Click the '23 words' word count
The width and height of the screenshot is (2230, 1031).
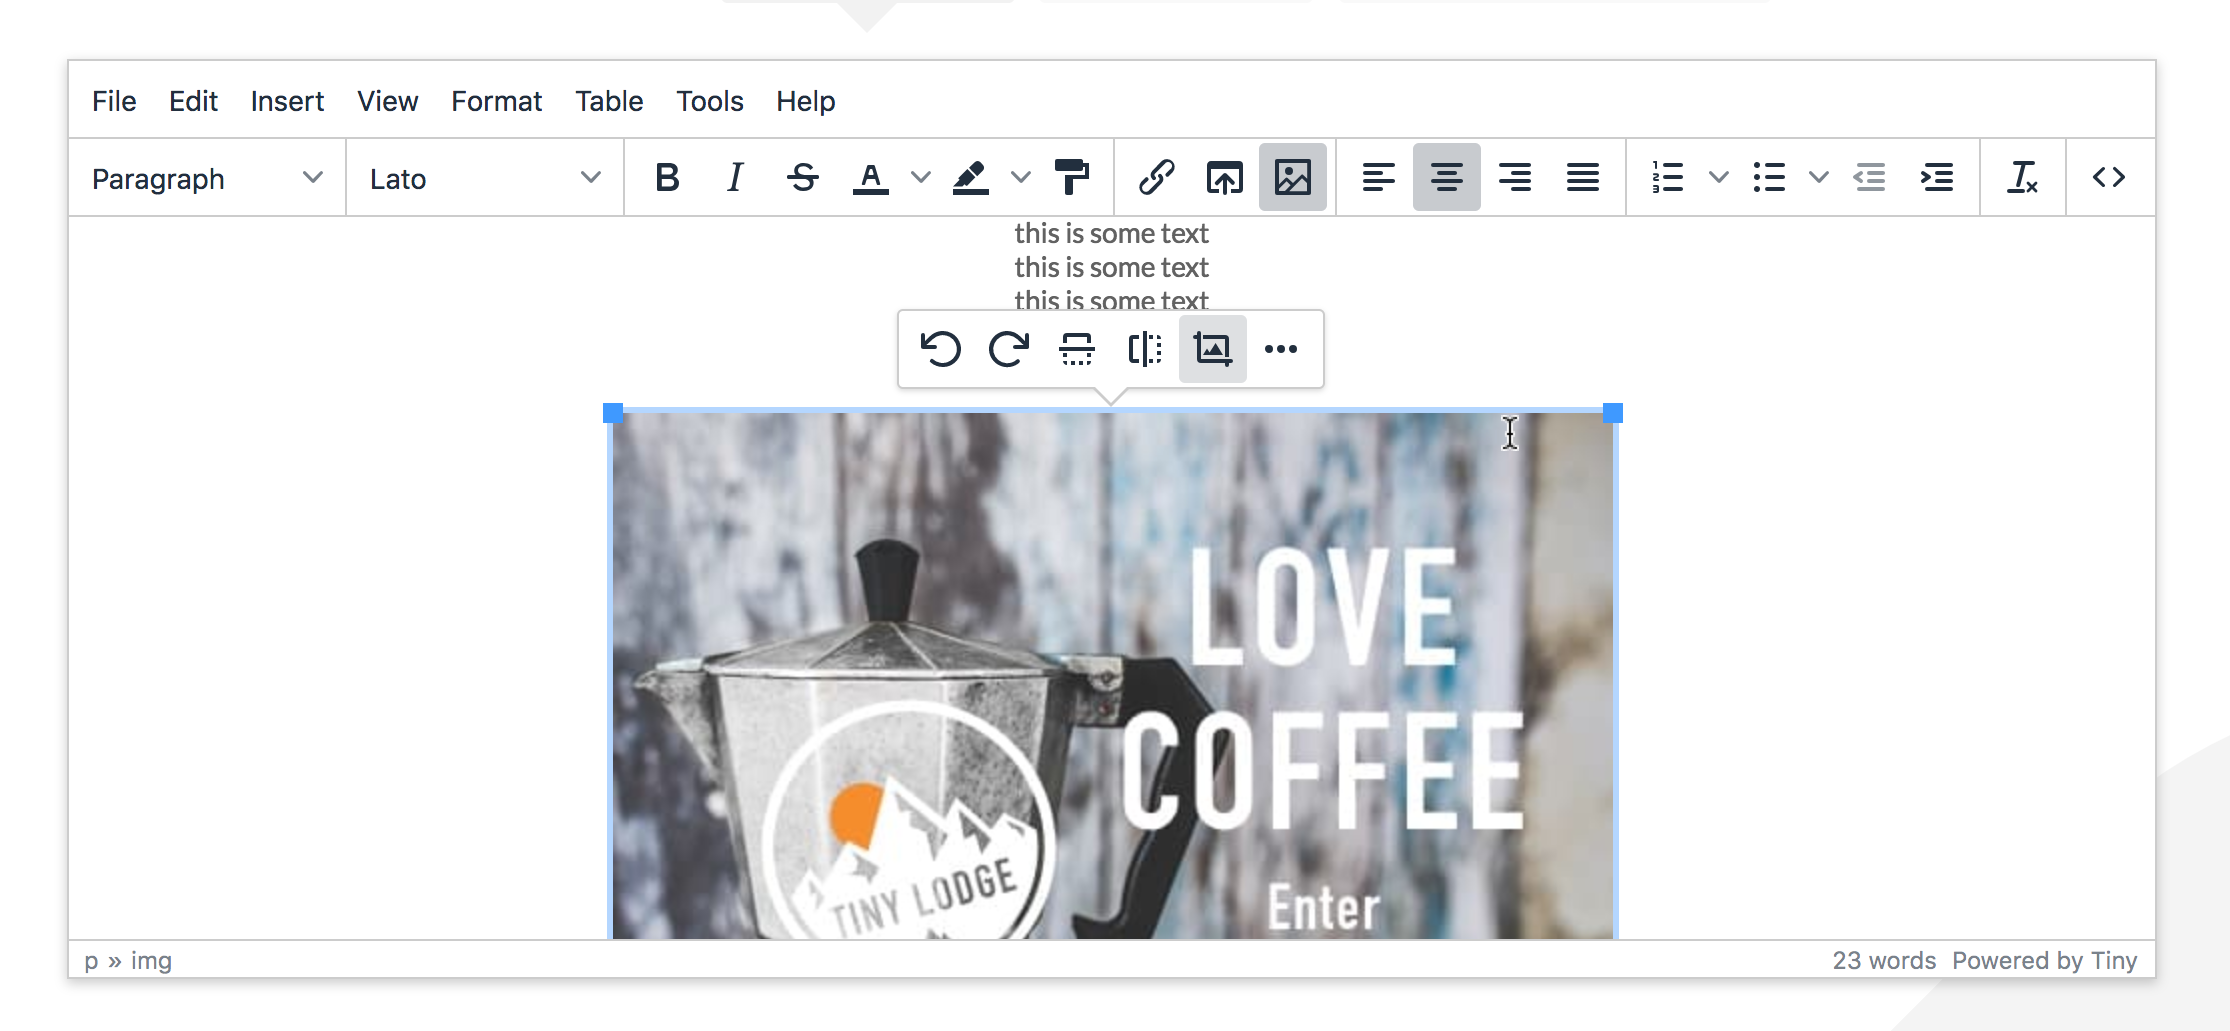tap(1884, 961)
